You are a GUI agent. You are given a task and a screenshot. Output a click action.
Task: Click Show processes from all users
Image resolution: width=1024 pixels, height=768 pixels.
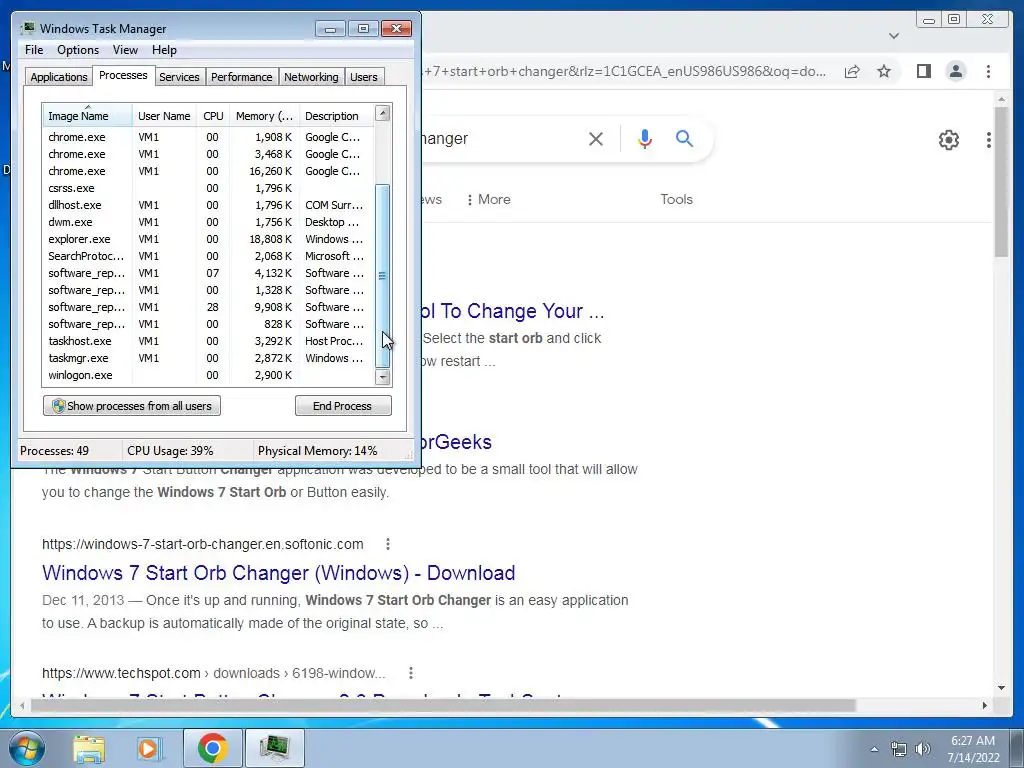132,406
